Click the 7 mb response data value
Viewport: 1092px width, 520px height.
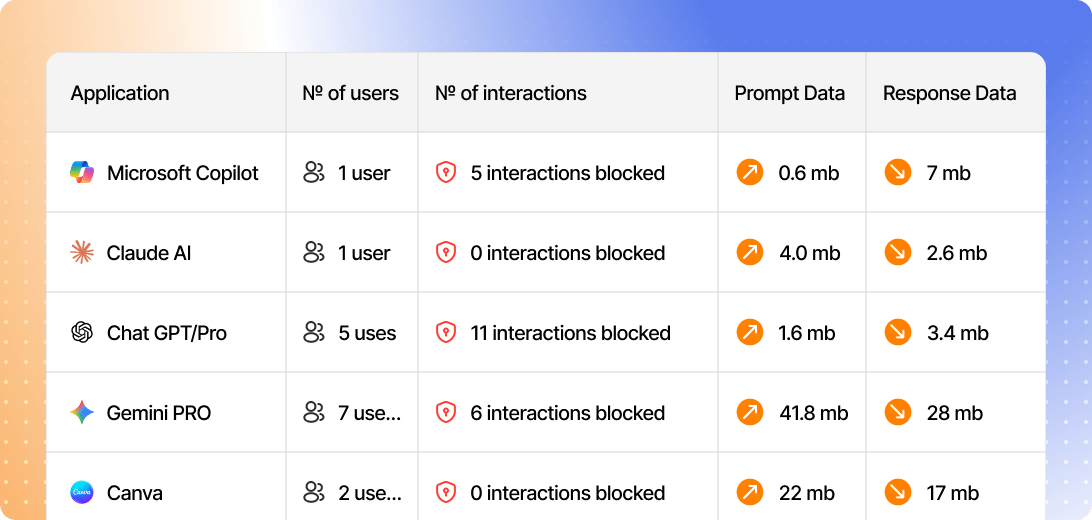(x=949, y=173)
